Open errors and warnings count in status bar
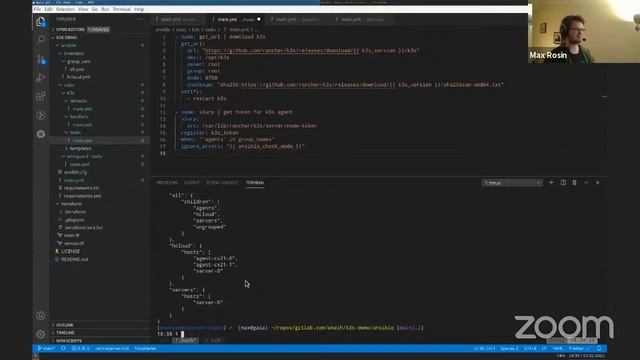 (80, 348)
